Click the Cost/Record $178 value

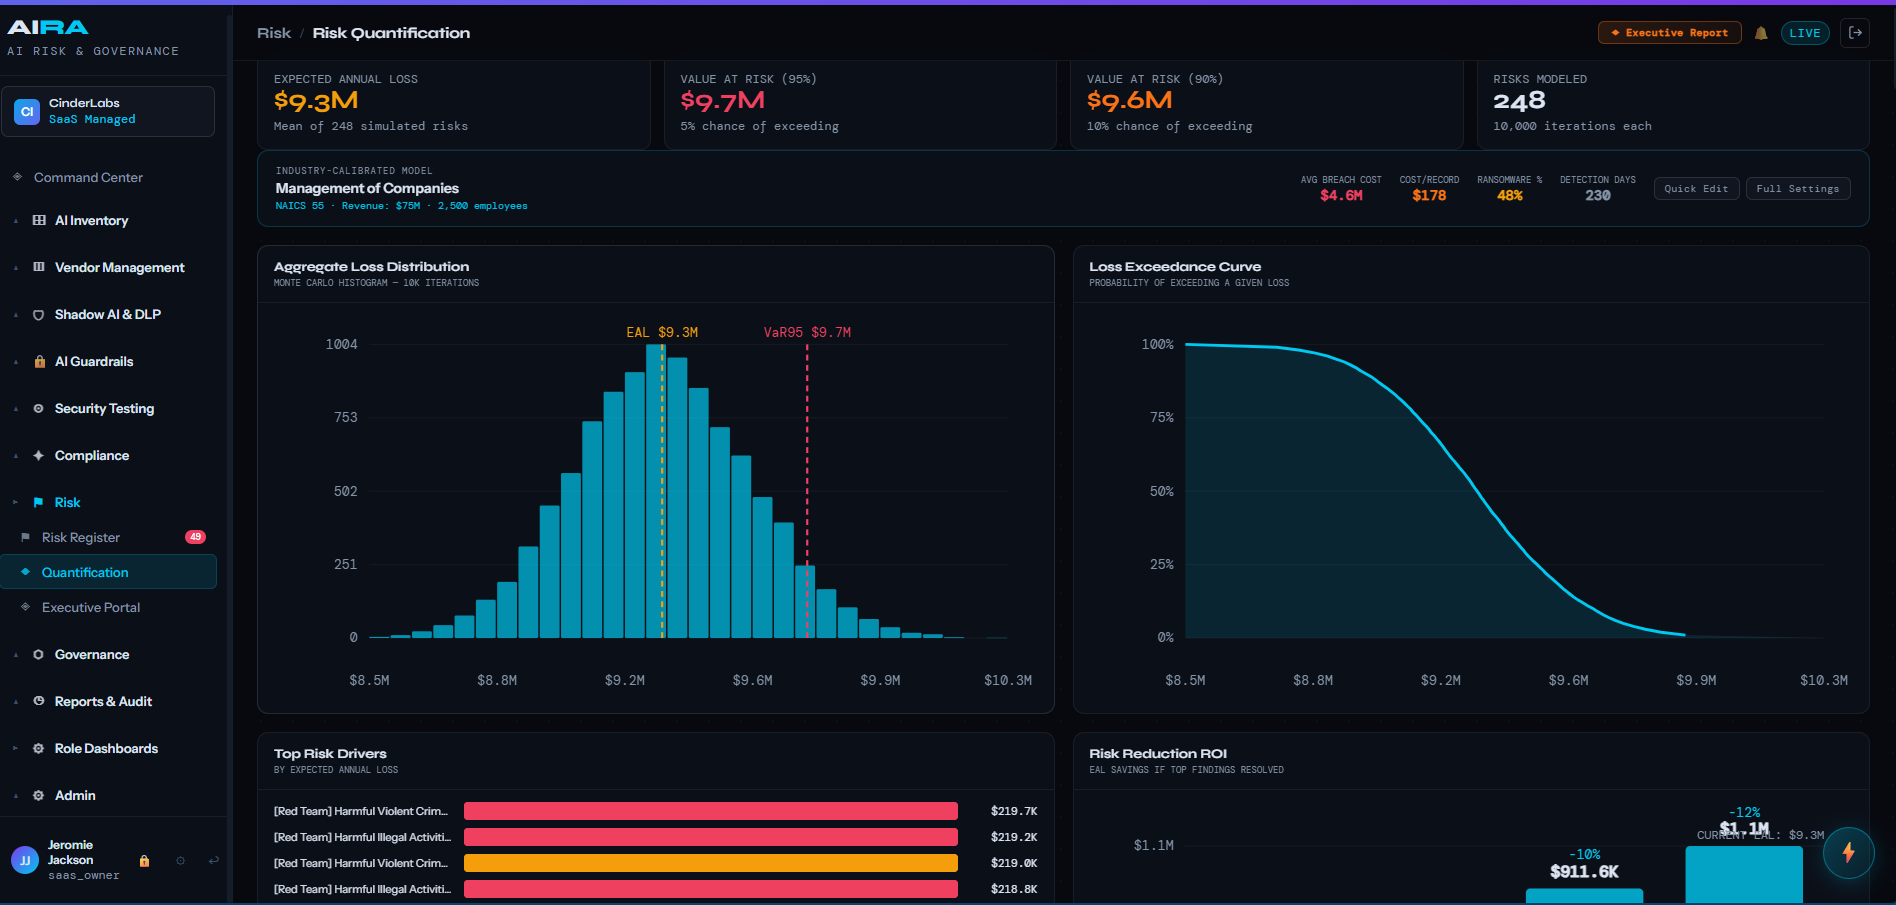[x=1429, y=195]
